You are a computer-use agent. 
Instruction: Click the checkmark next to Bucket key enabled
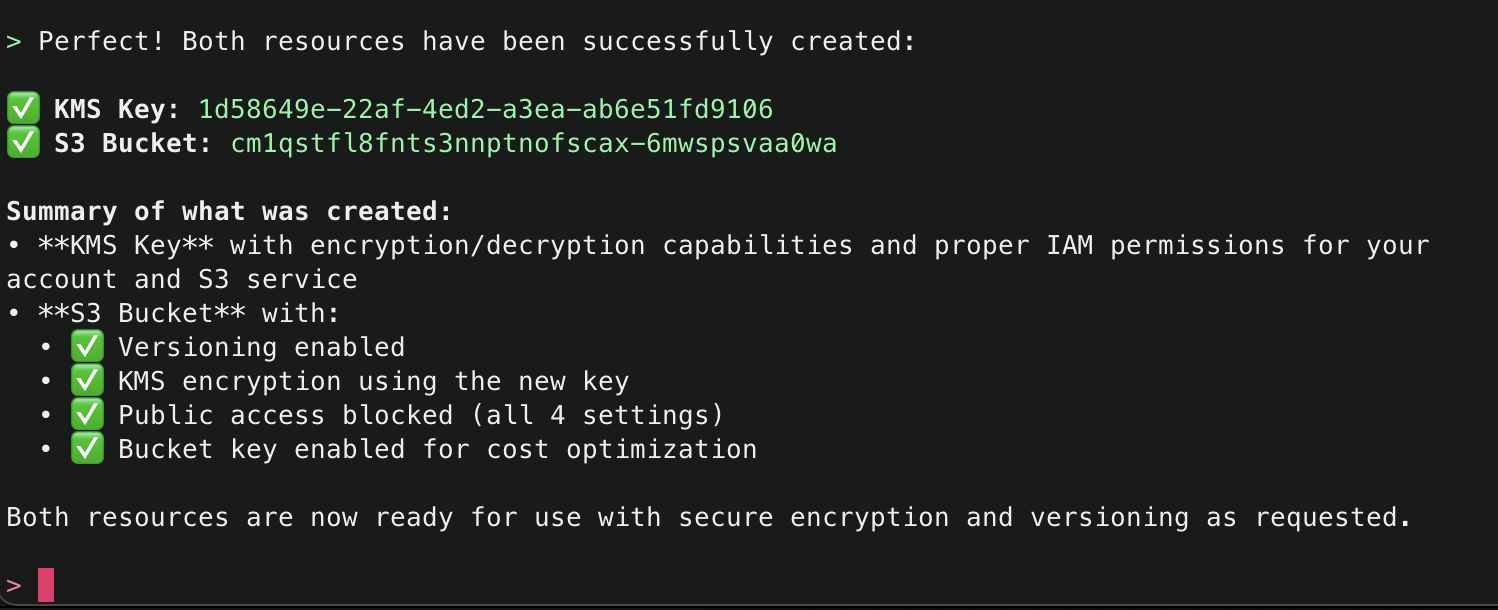point(87,449)
